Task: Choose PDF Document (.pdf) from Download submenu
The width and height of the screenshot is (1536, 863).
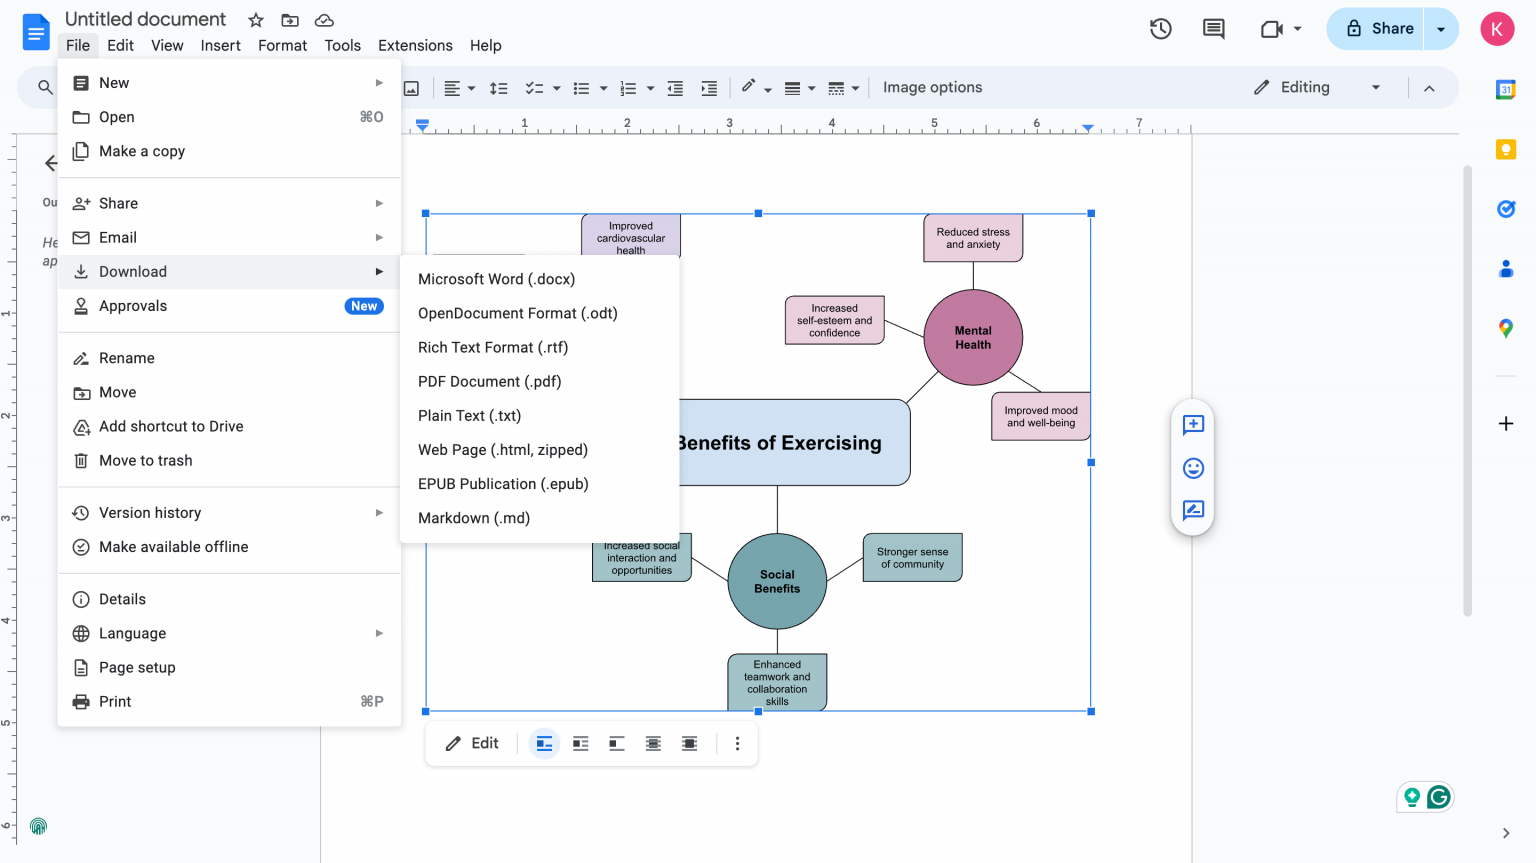Action: (x=489, y=381)
